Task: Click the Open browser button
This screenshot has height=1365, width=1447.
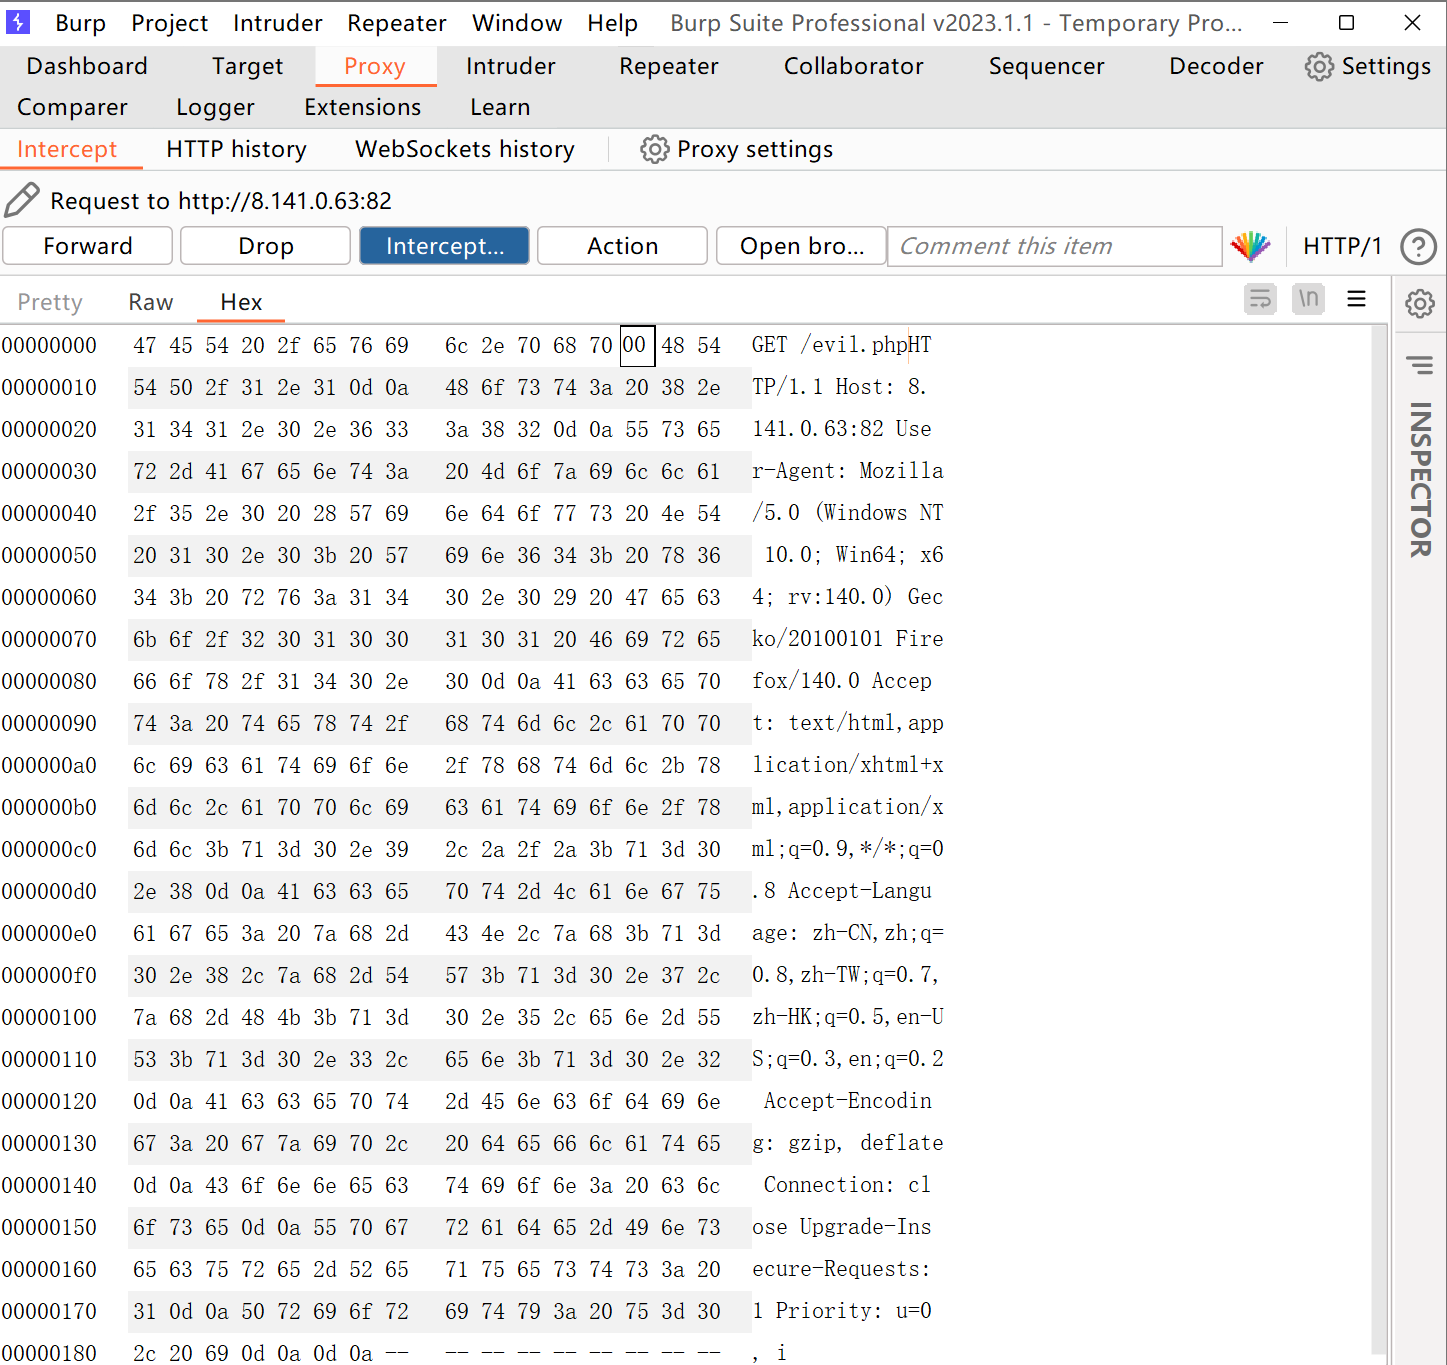Action: tap(801, 246)
